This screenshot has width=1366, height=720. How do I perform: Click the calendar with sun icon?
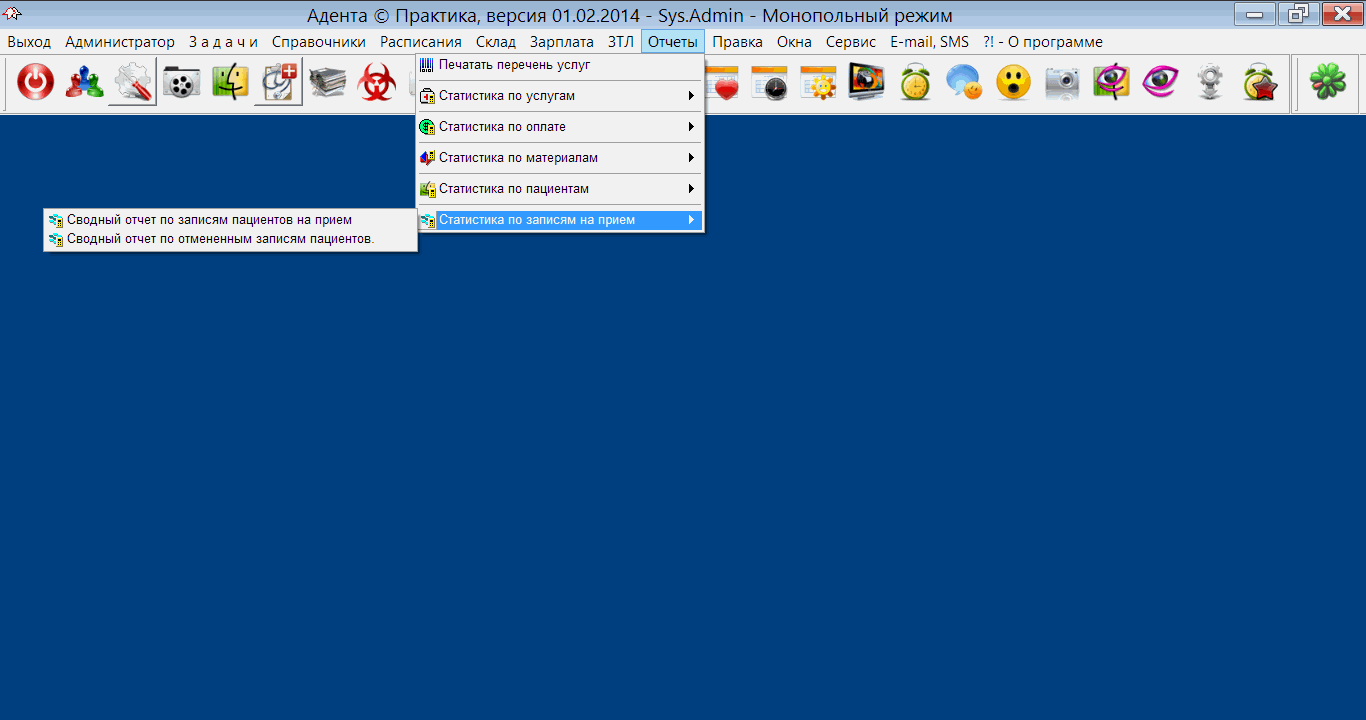tap(818, 83)
